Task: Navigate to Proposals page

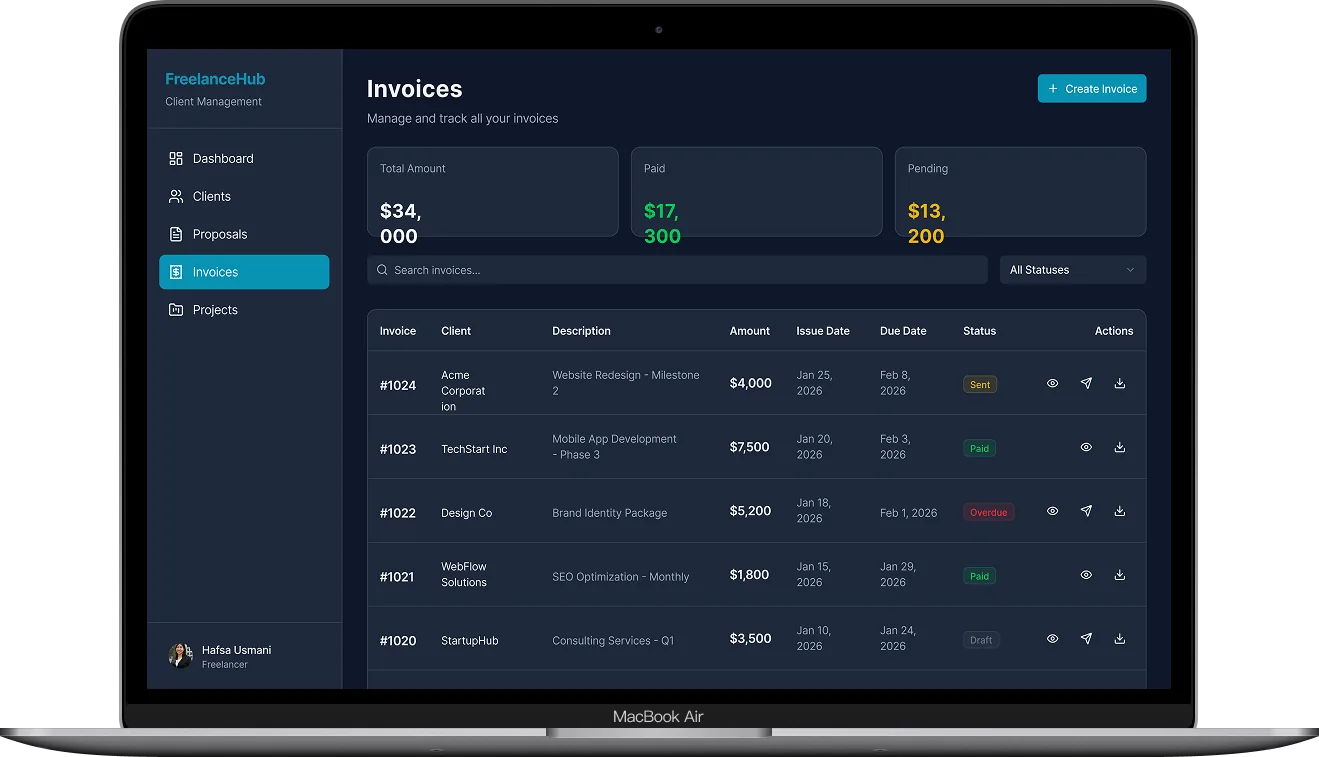Action: 244,234
